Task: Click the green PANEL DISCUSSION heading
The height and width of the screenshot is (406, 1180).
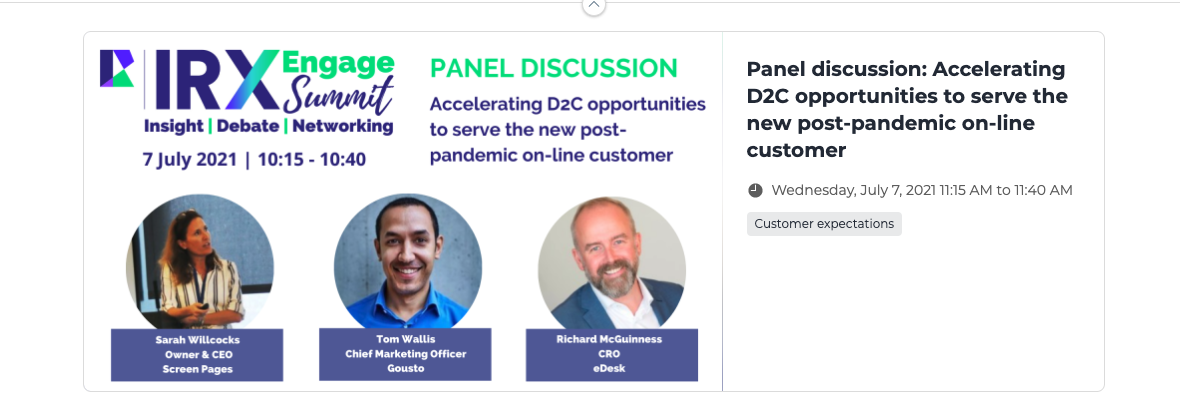Action: point(553,68)
